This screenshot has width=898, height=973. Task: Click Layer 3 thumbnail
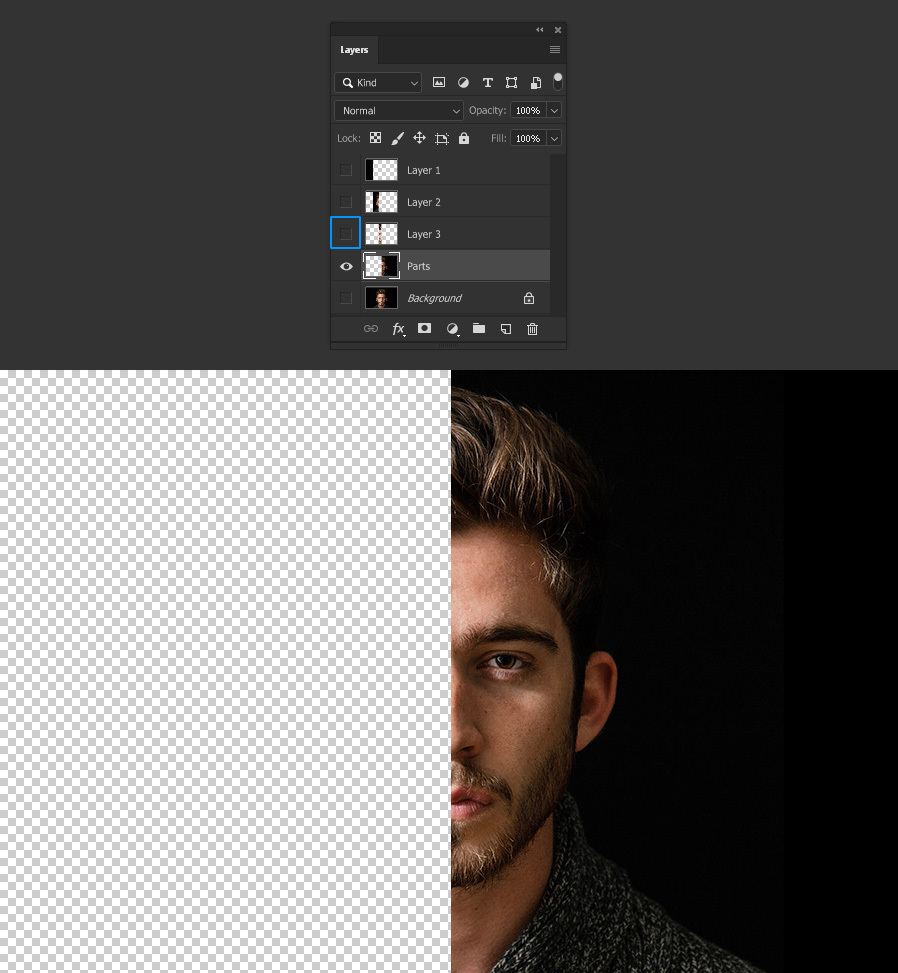pos(381,234)
